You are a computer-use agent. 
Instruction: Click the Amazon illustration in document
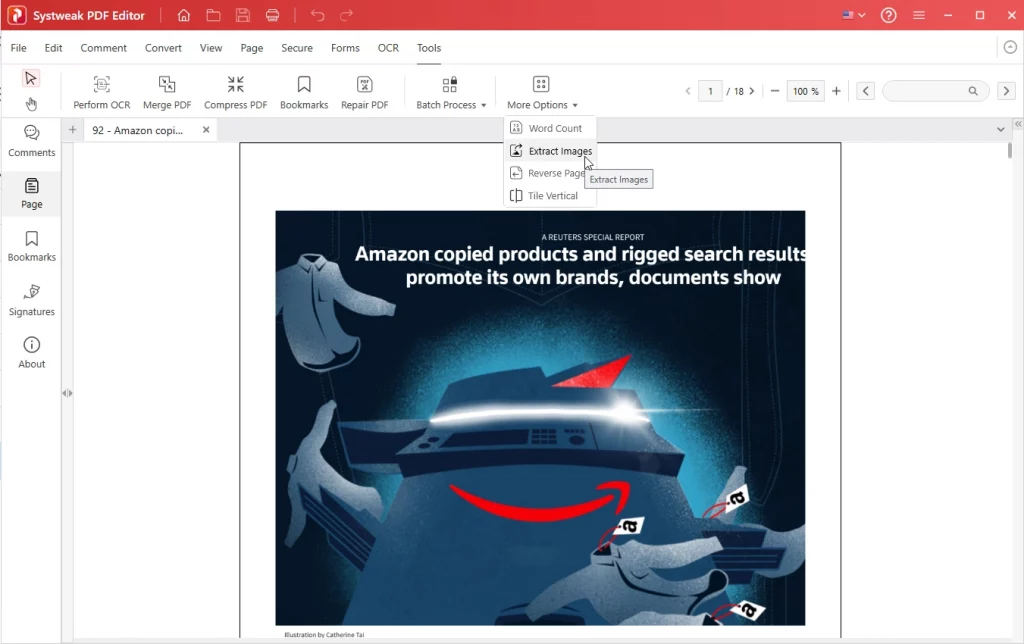click(540, 418)
